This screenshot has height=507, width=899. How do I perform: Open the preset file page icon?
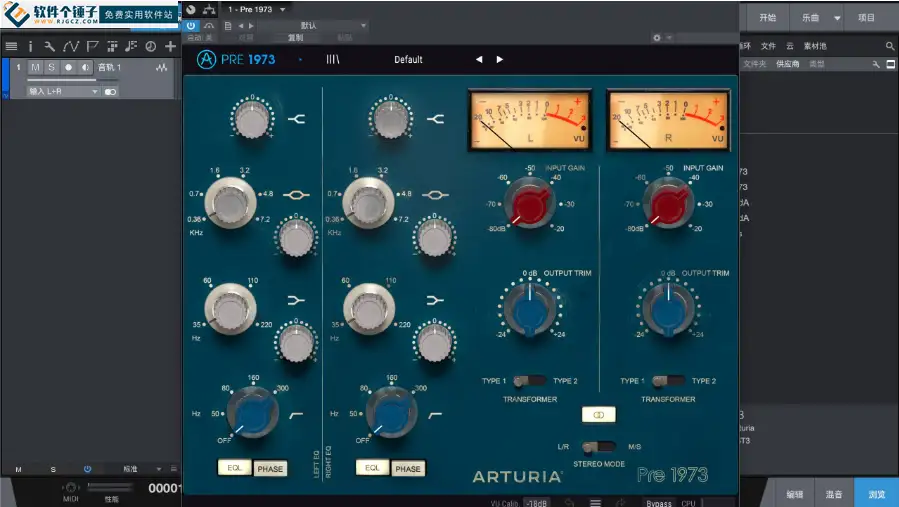(x=228, y=26)
